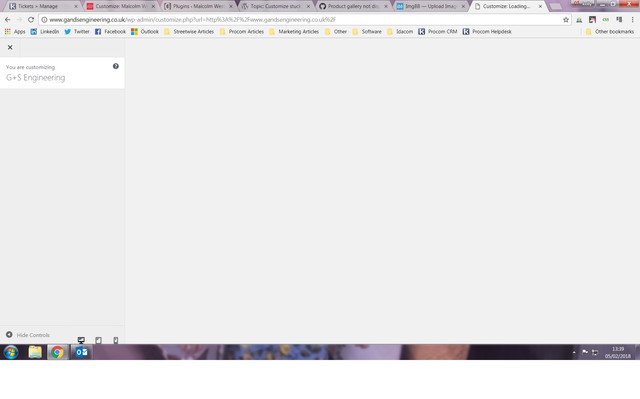Close the Customize: Loading tab
This screenshot has height=399, width=640.
pos(540,6)
